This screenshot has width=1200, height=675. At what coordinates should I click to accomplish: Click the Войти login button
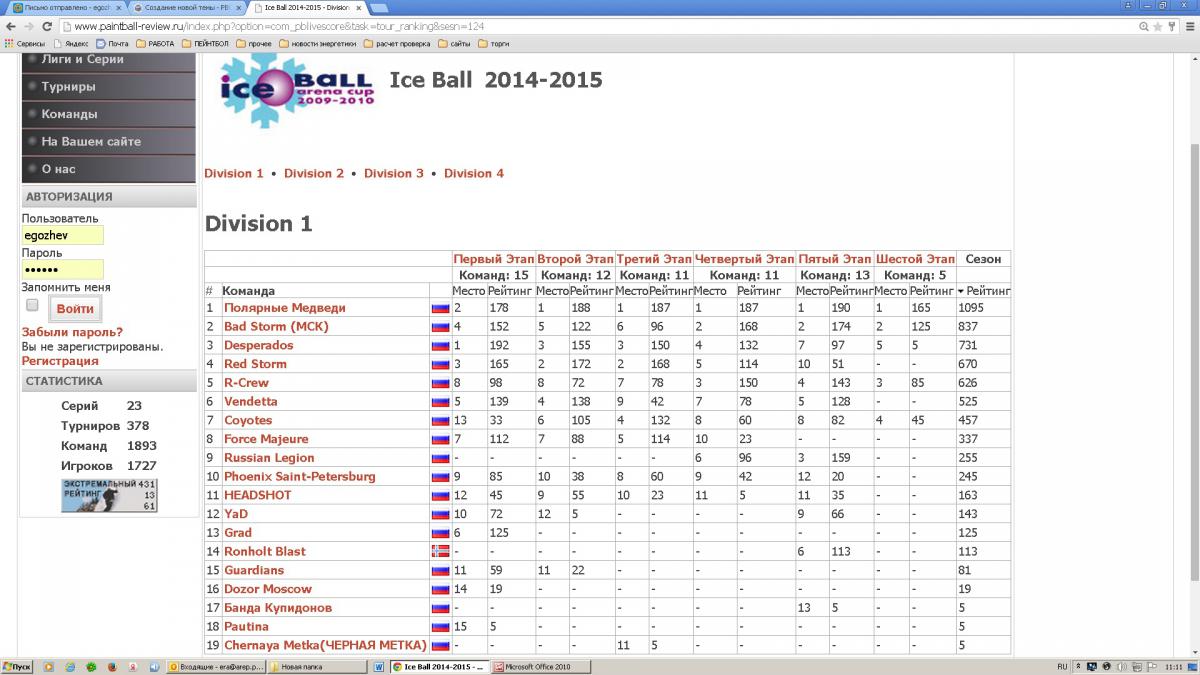75,309
